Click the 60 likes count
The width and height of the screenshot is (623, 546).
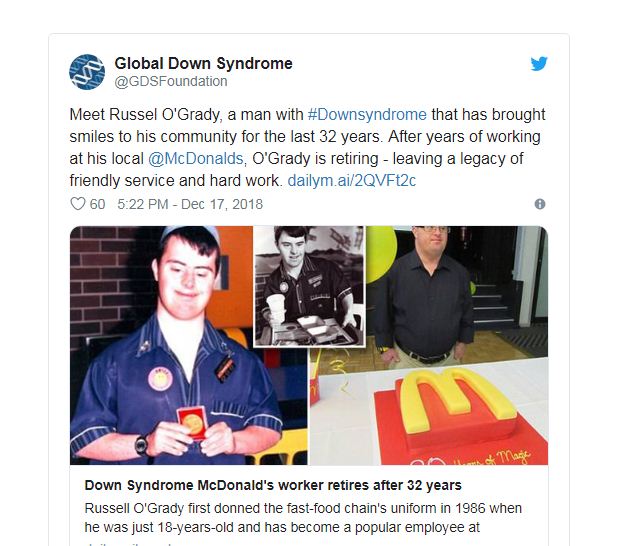pos(97,204)
